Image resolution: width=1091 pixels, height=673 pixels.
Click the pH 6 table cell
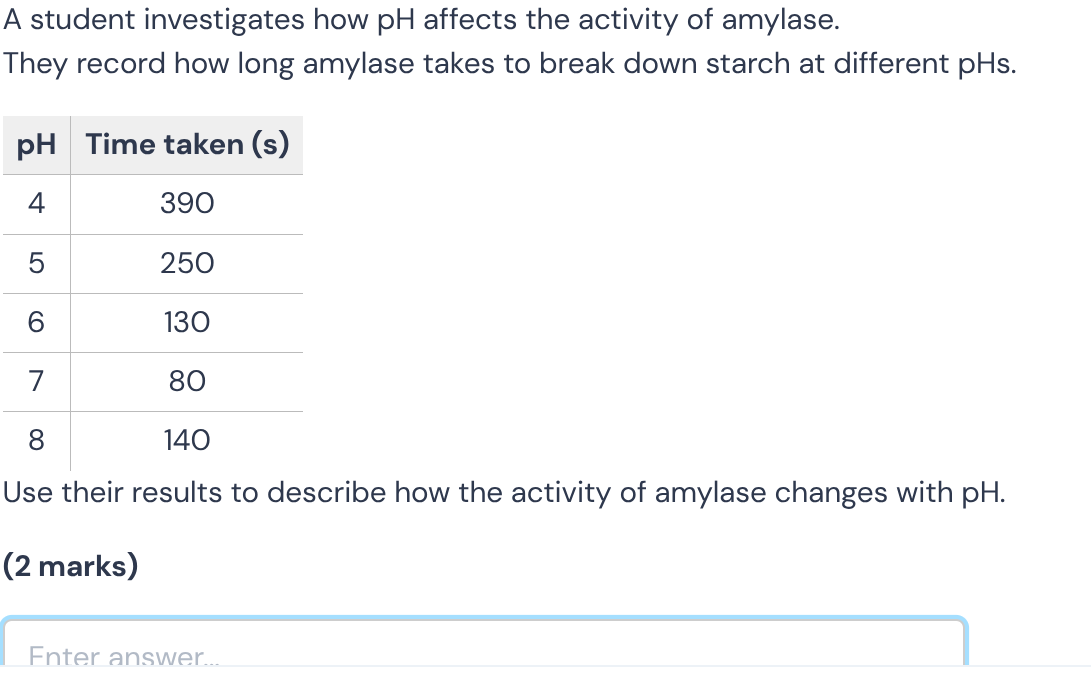pyautogui.click(x=36, y=322)
